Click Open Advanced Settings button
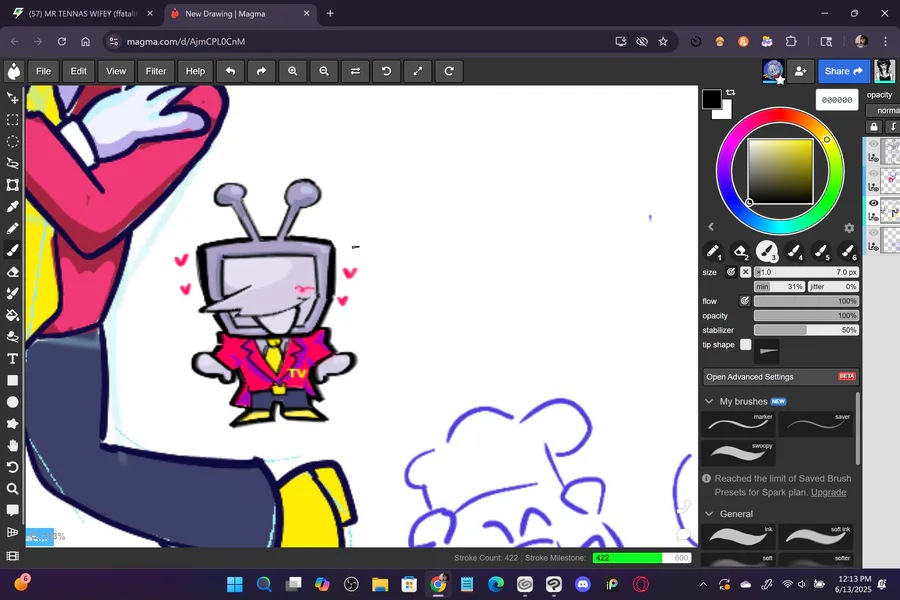This screenshot has height=600, width=900. [x=781, y=377]
